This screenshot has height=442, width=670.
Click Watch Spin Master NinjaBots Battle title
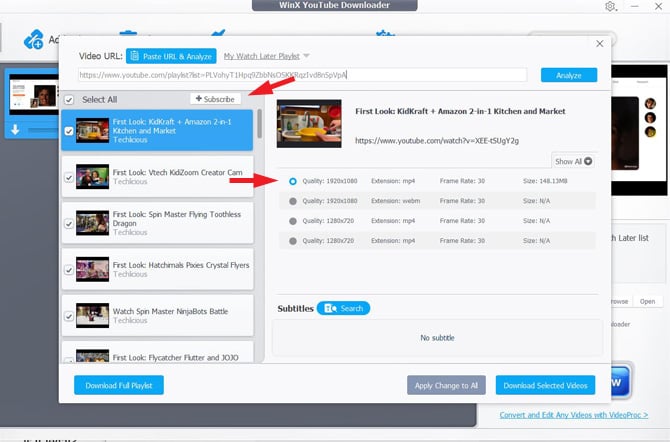tap(170, 311)
